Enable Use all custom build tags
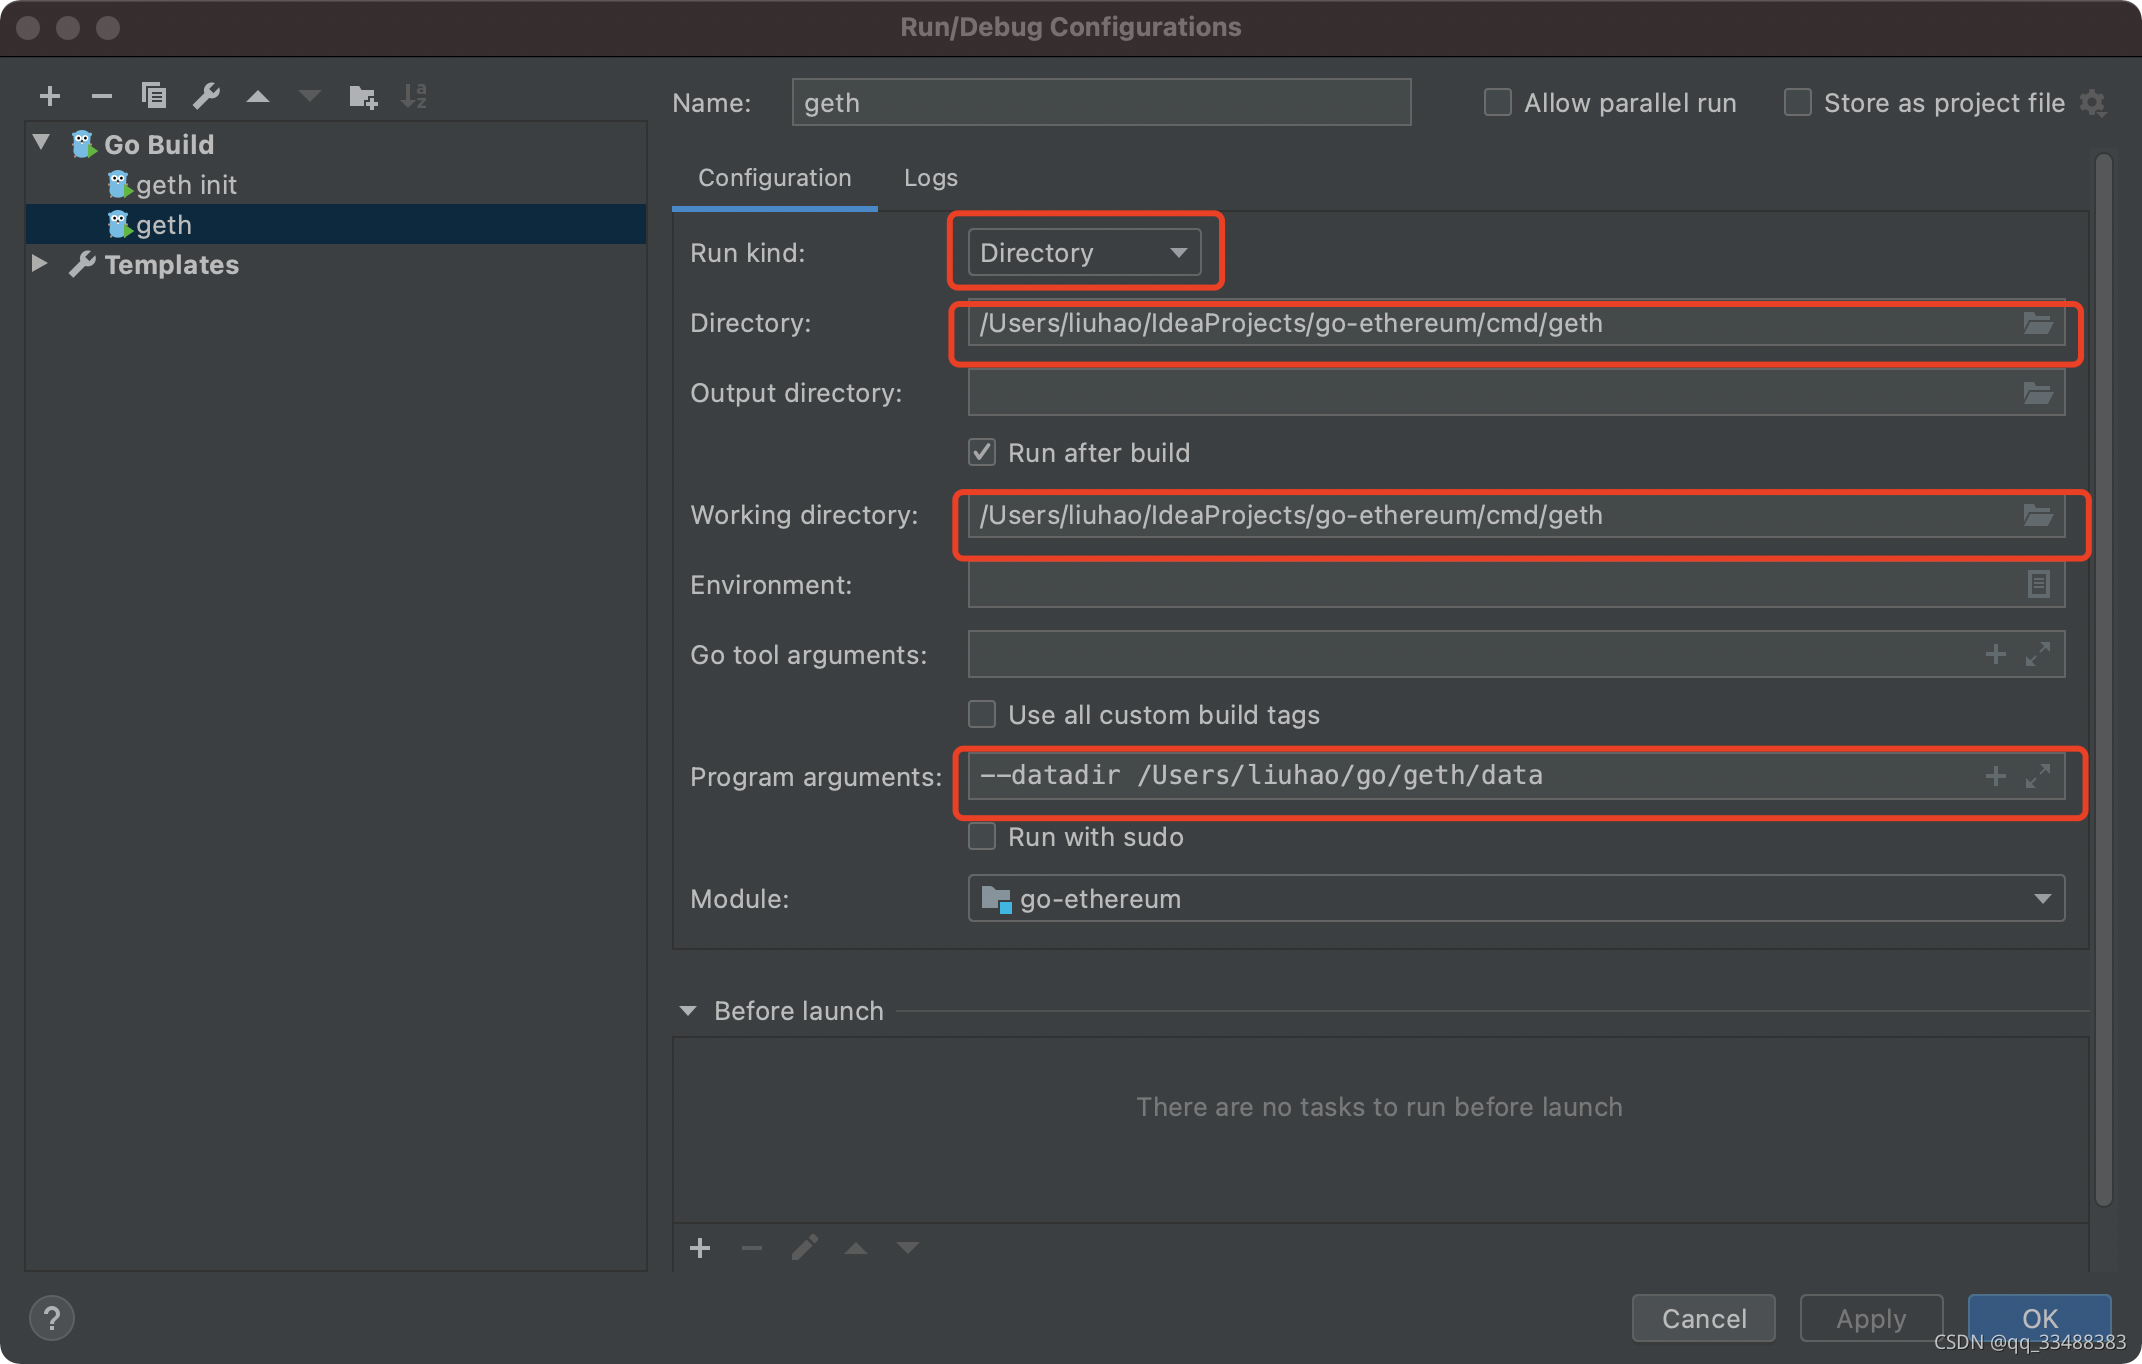The image size is (2142, 1364). coord(982,715)
